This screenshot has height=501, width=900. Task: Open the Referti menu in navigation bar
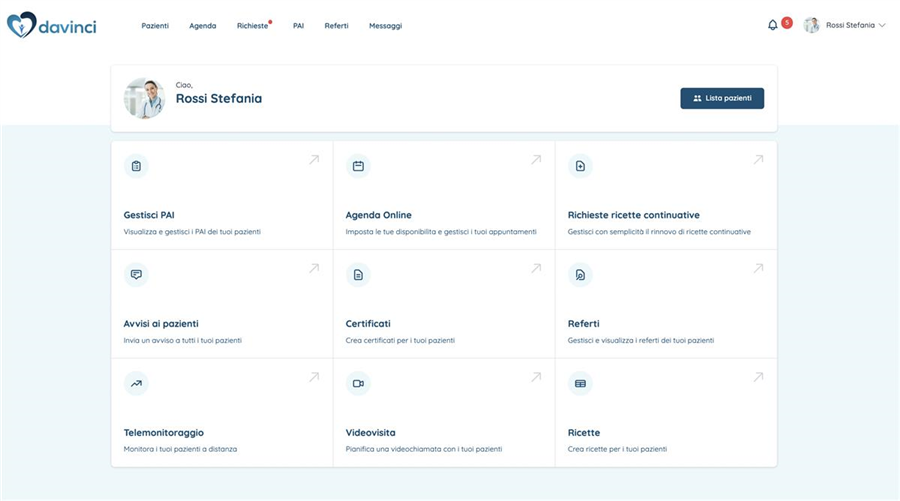coord(336,26)
